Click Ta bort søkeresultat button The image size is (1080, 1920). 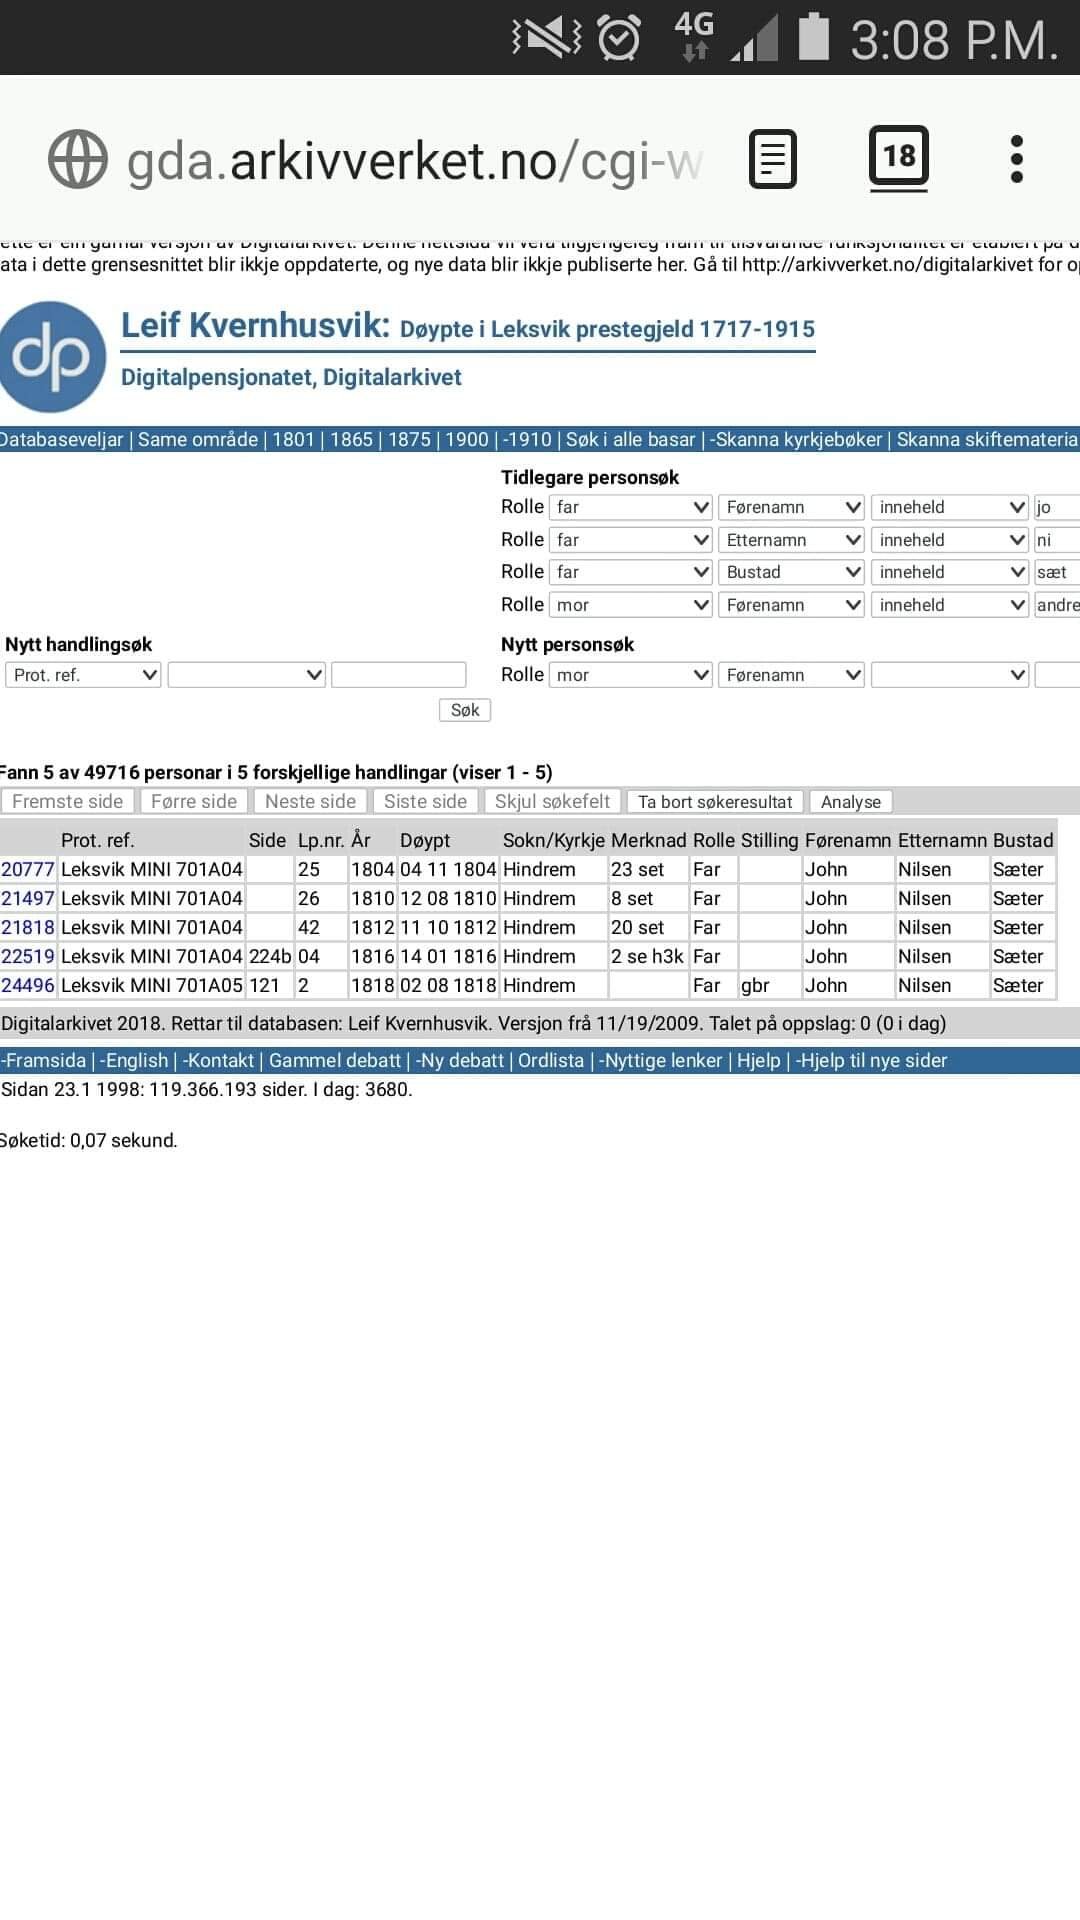(714, 802)
